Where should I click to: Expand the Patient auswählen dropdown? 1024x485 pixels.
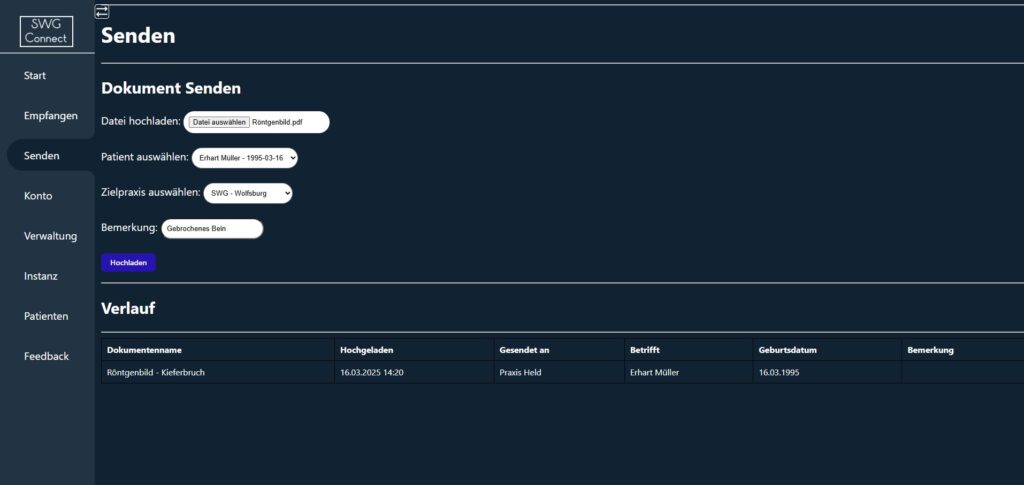coord(245,158)
